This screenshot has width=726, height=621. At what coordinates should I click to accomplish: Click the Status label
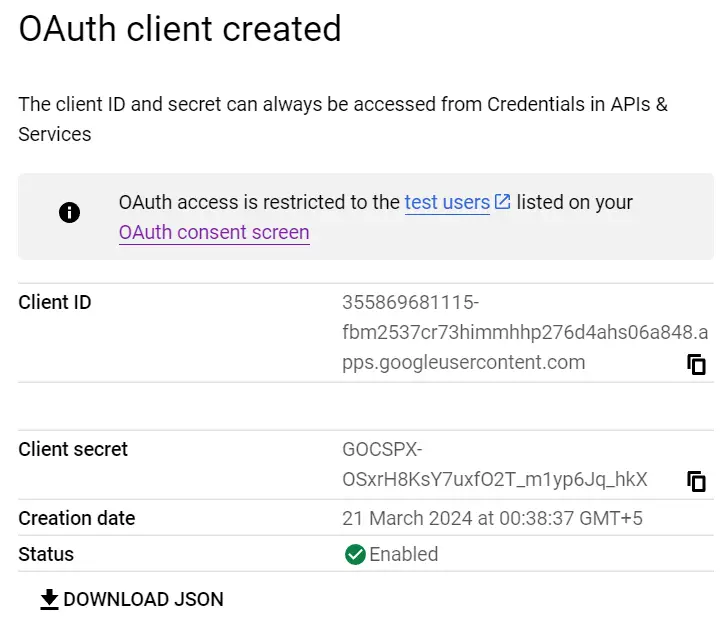(46, 554)
